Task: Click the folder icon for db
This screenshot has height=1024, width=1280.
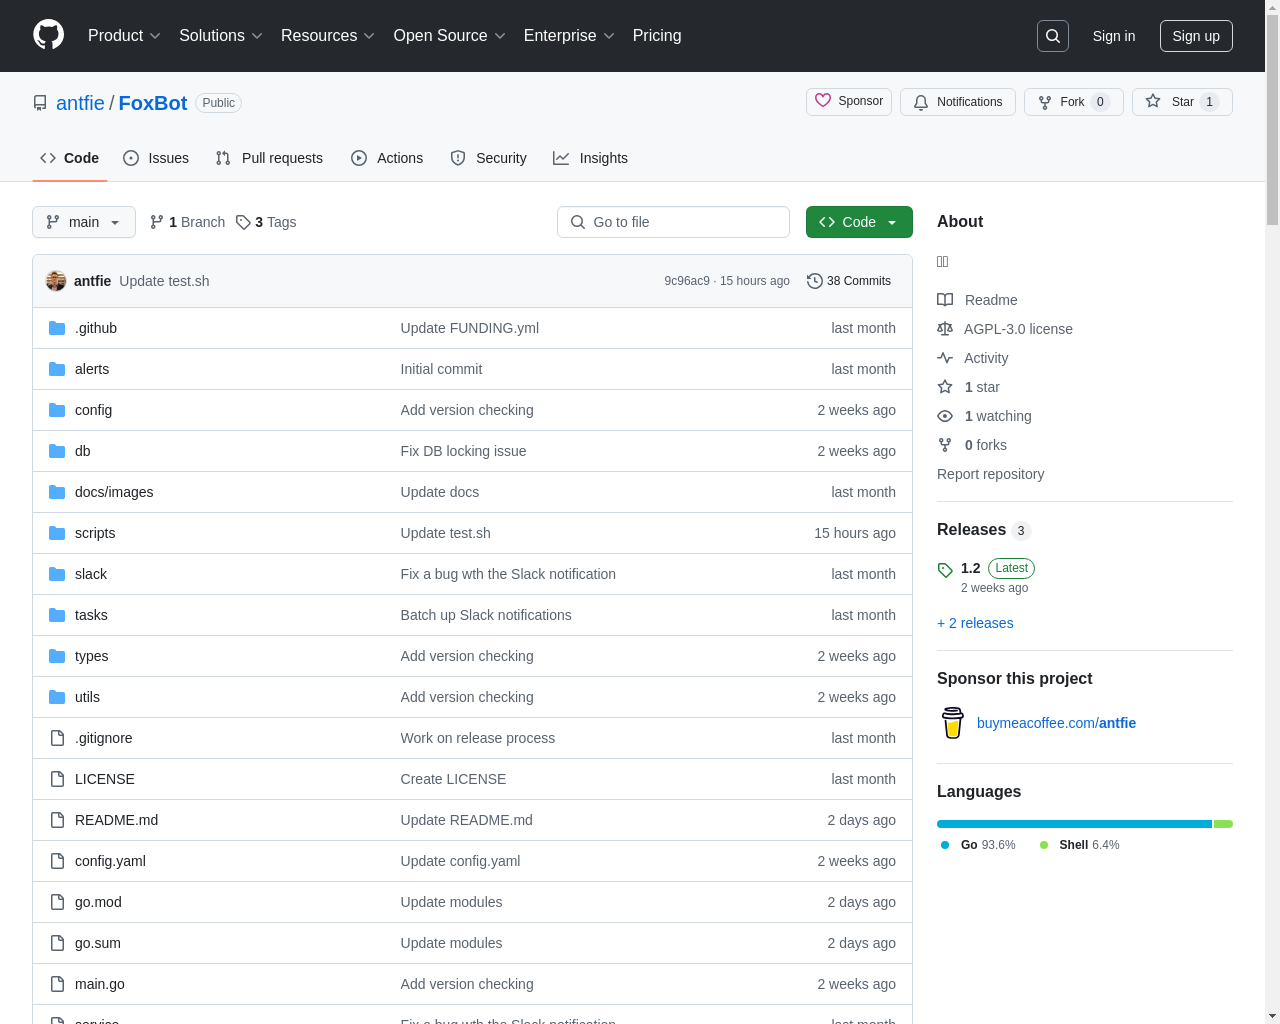Action: [57, 451]
